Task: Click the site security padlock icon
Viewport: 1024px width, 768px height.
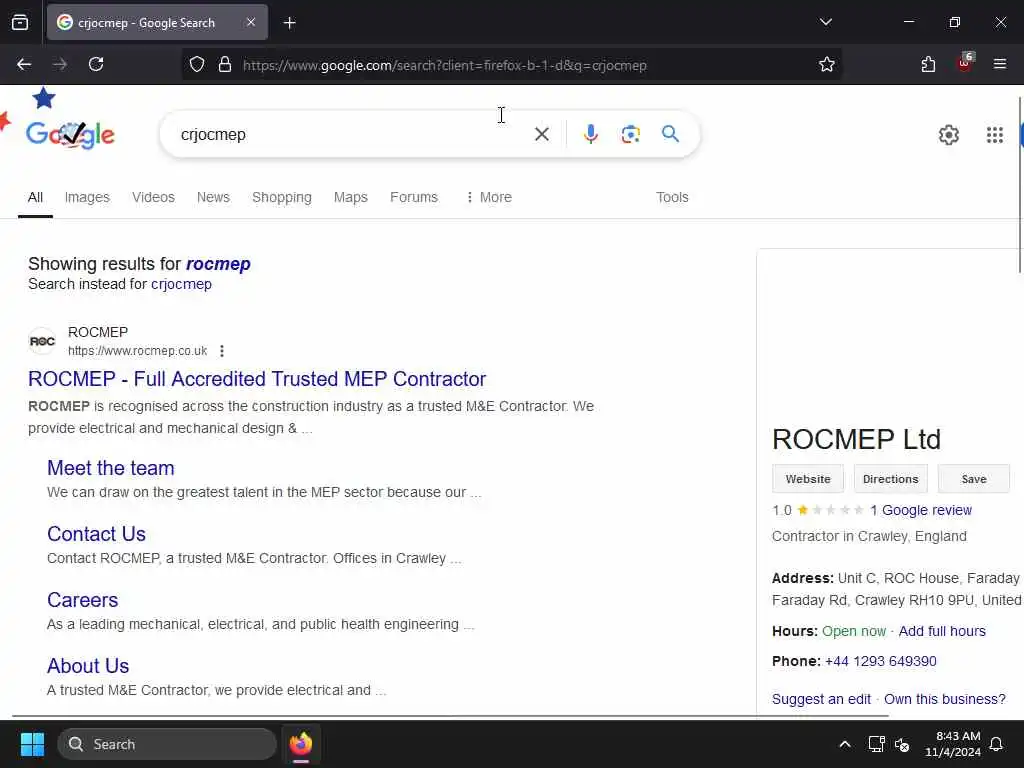Action: point(225,64)
